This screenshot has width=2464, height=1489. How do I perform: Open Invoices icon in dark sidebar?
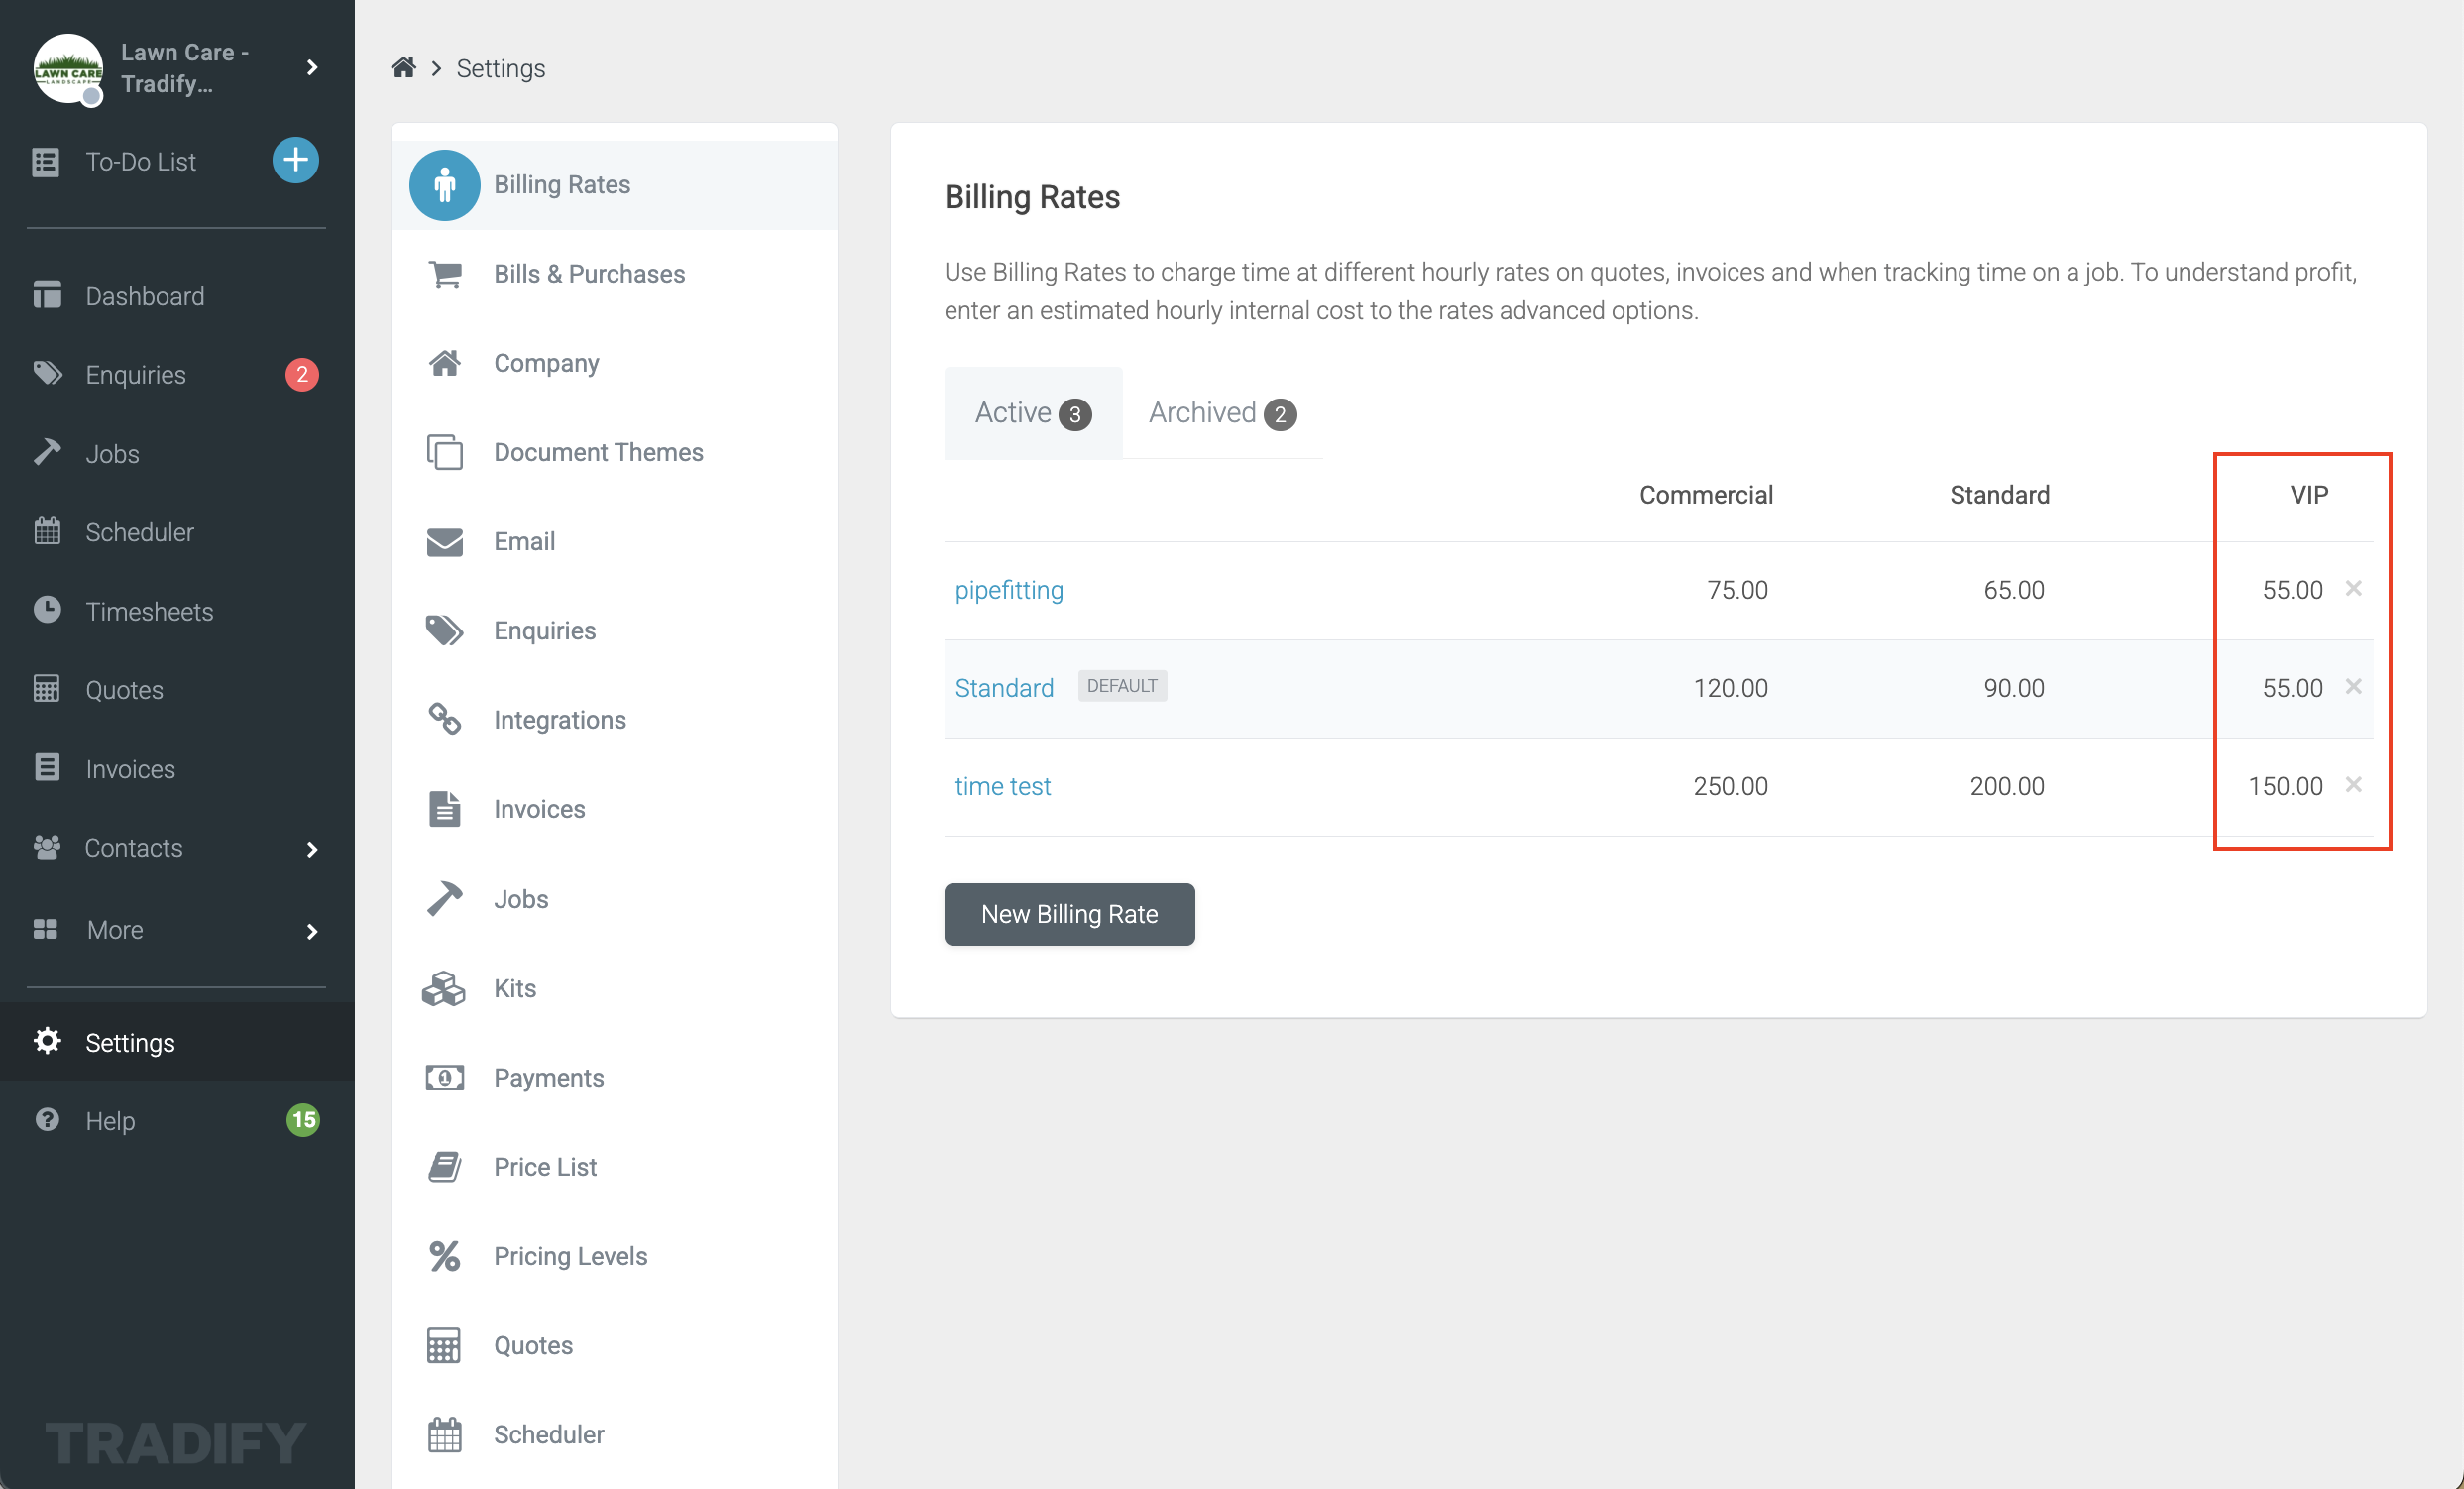(47, 768)
